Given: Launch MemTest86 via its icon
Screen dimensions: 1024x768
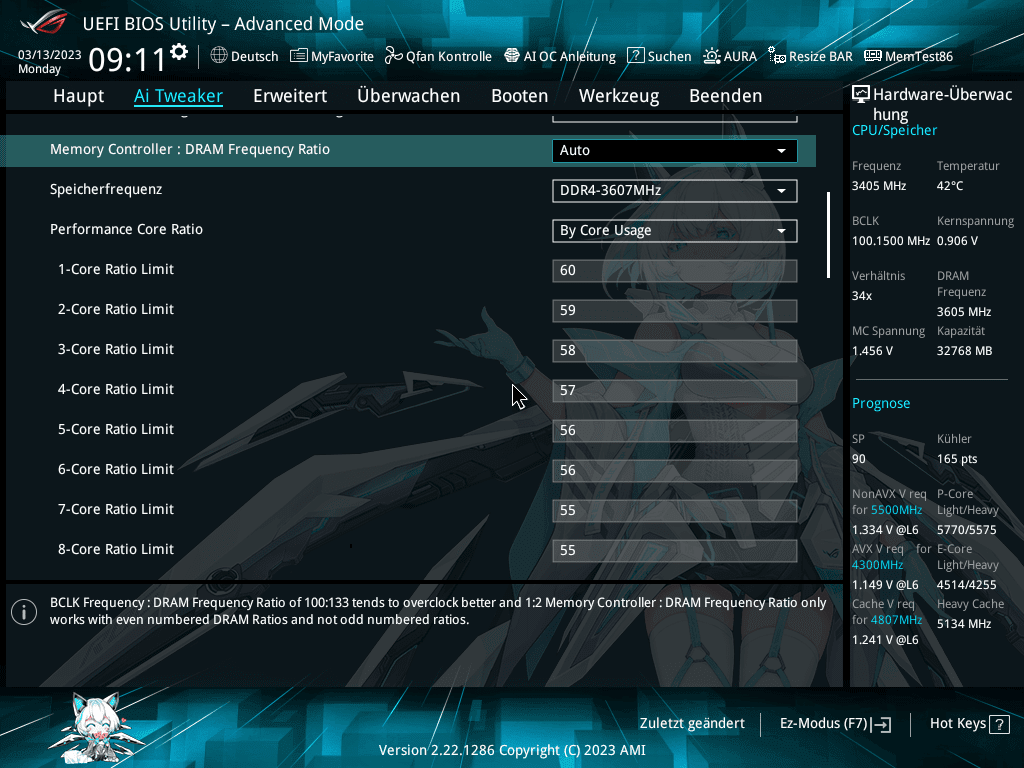Looking at the screenshot, I should point(872,56).
